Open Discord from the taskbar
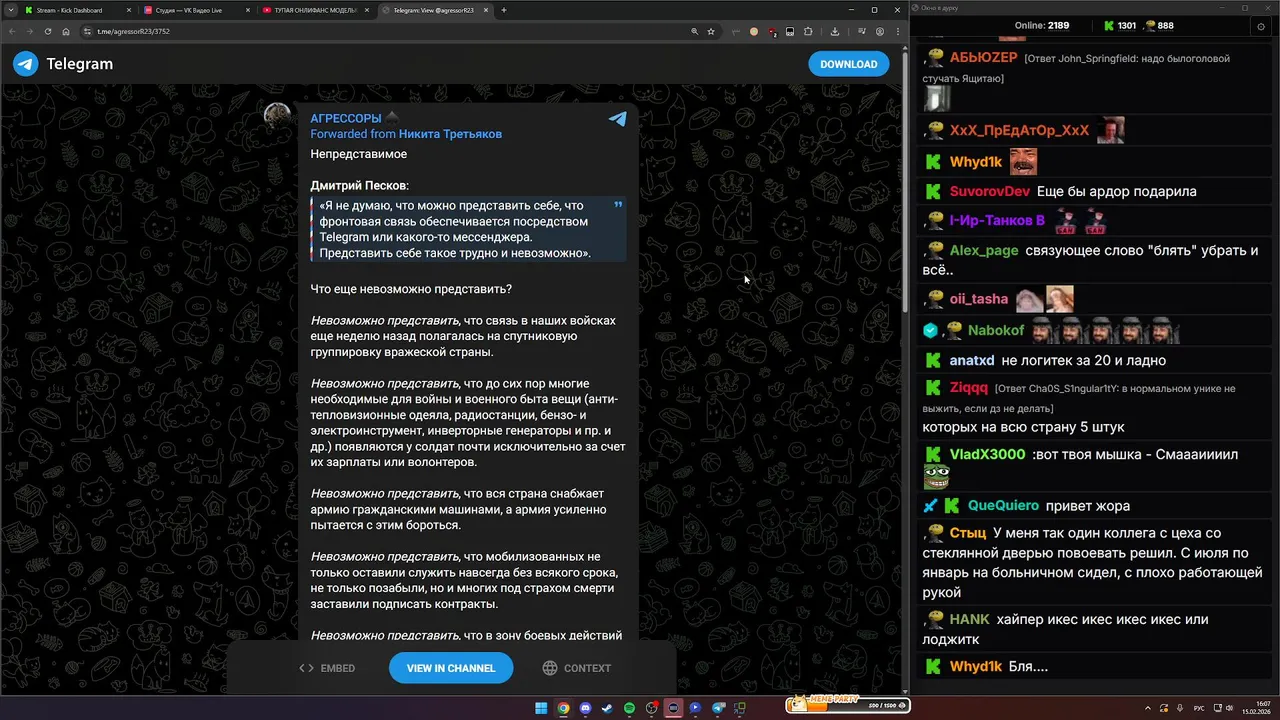 (585, 708)
